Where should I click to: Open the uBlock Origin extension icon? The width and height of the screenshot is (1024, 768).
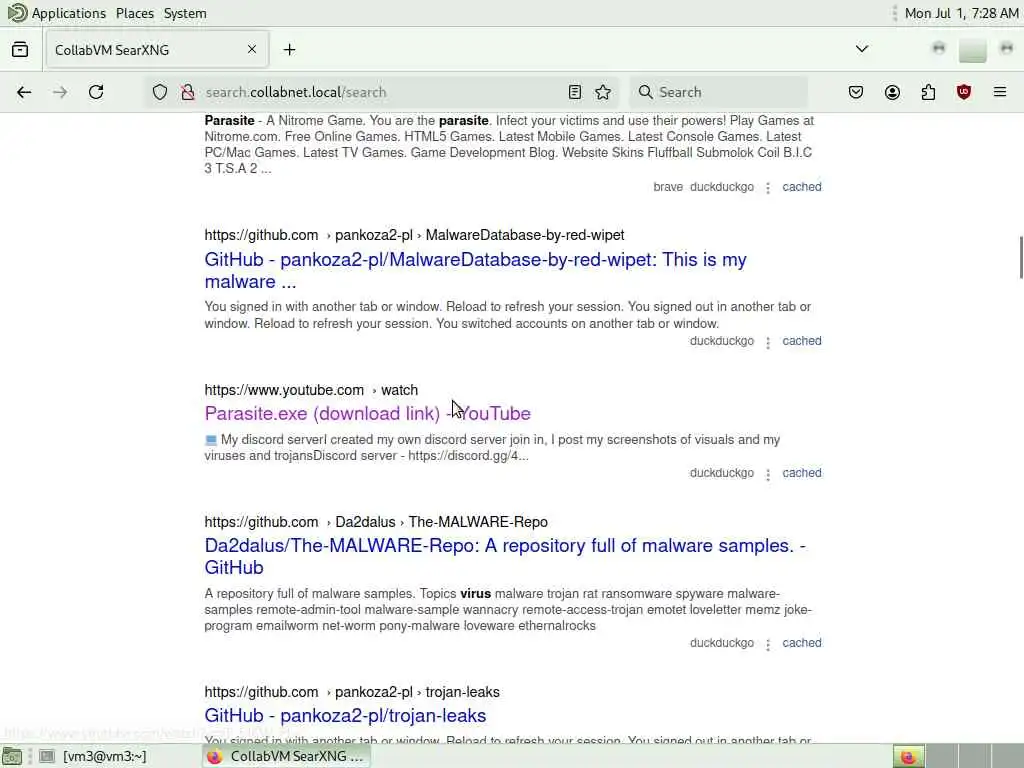(964, 92)
